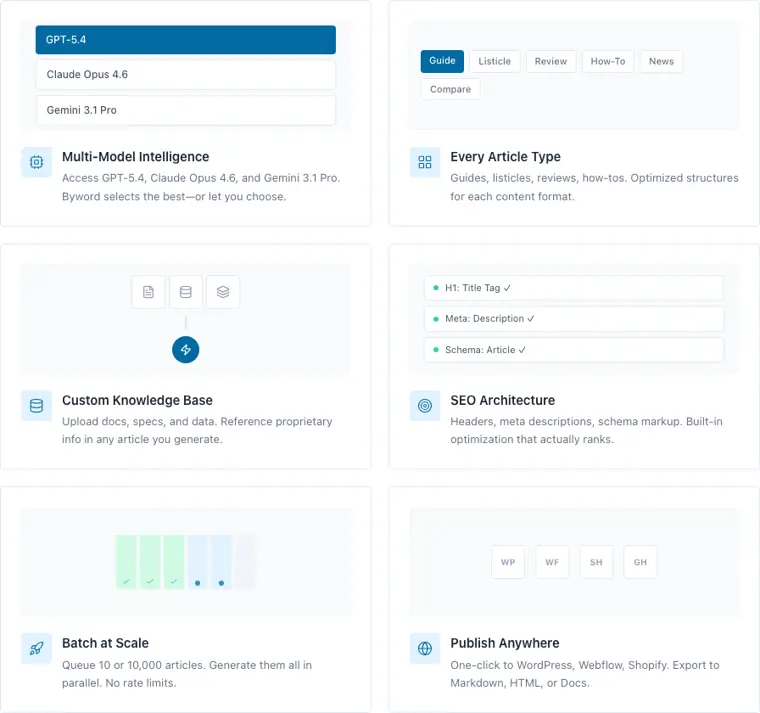The width and height of the screenshot is (760, 713).
Task: Click the stacked layers icon tile
Action: [223, 292]
